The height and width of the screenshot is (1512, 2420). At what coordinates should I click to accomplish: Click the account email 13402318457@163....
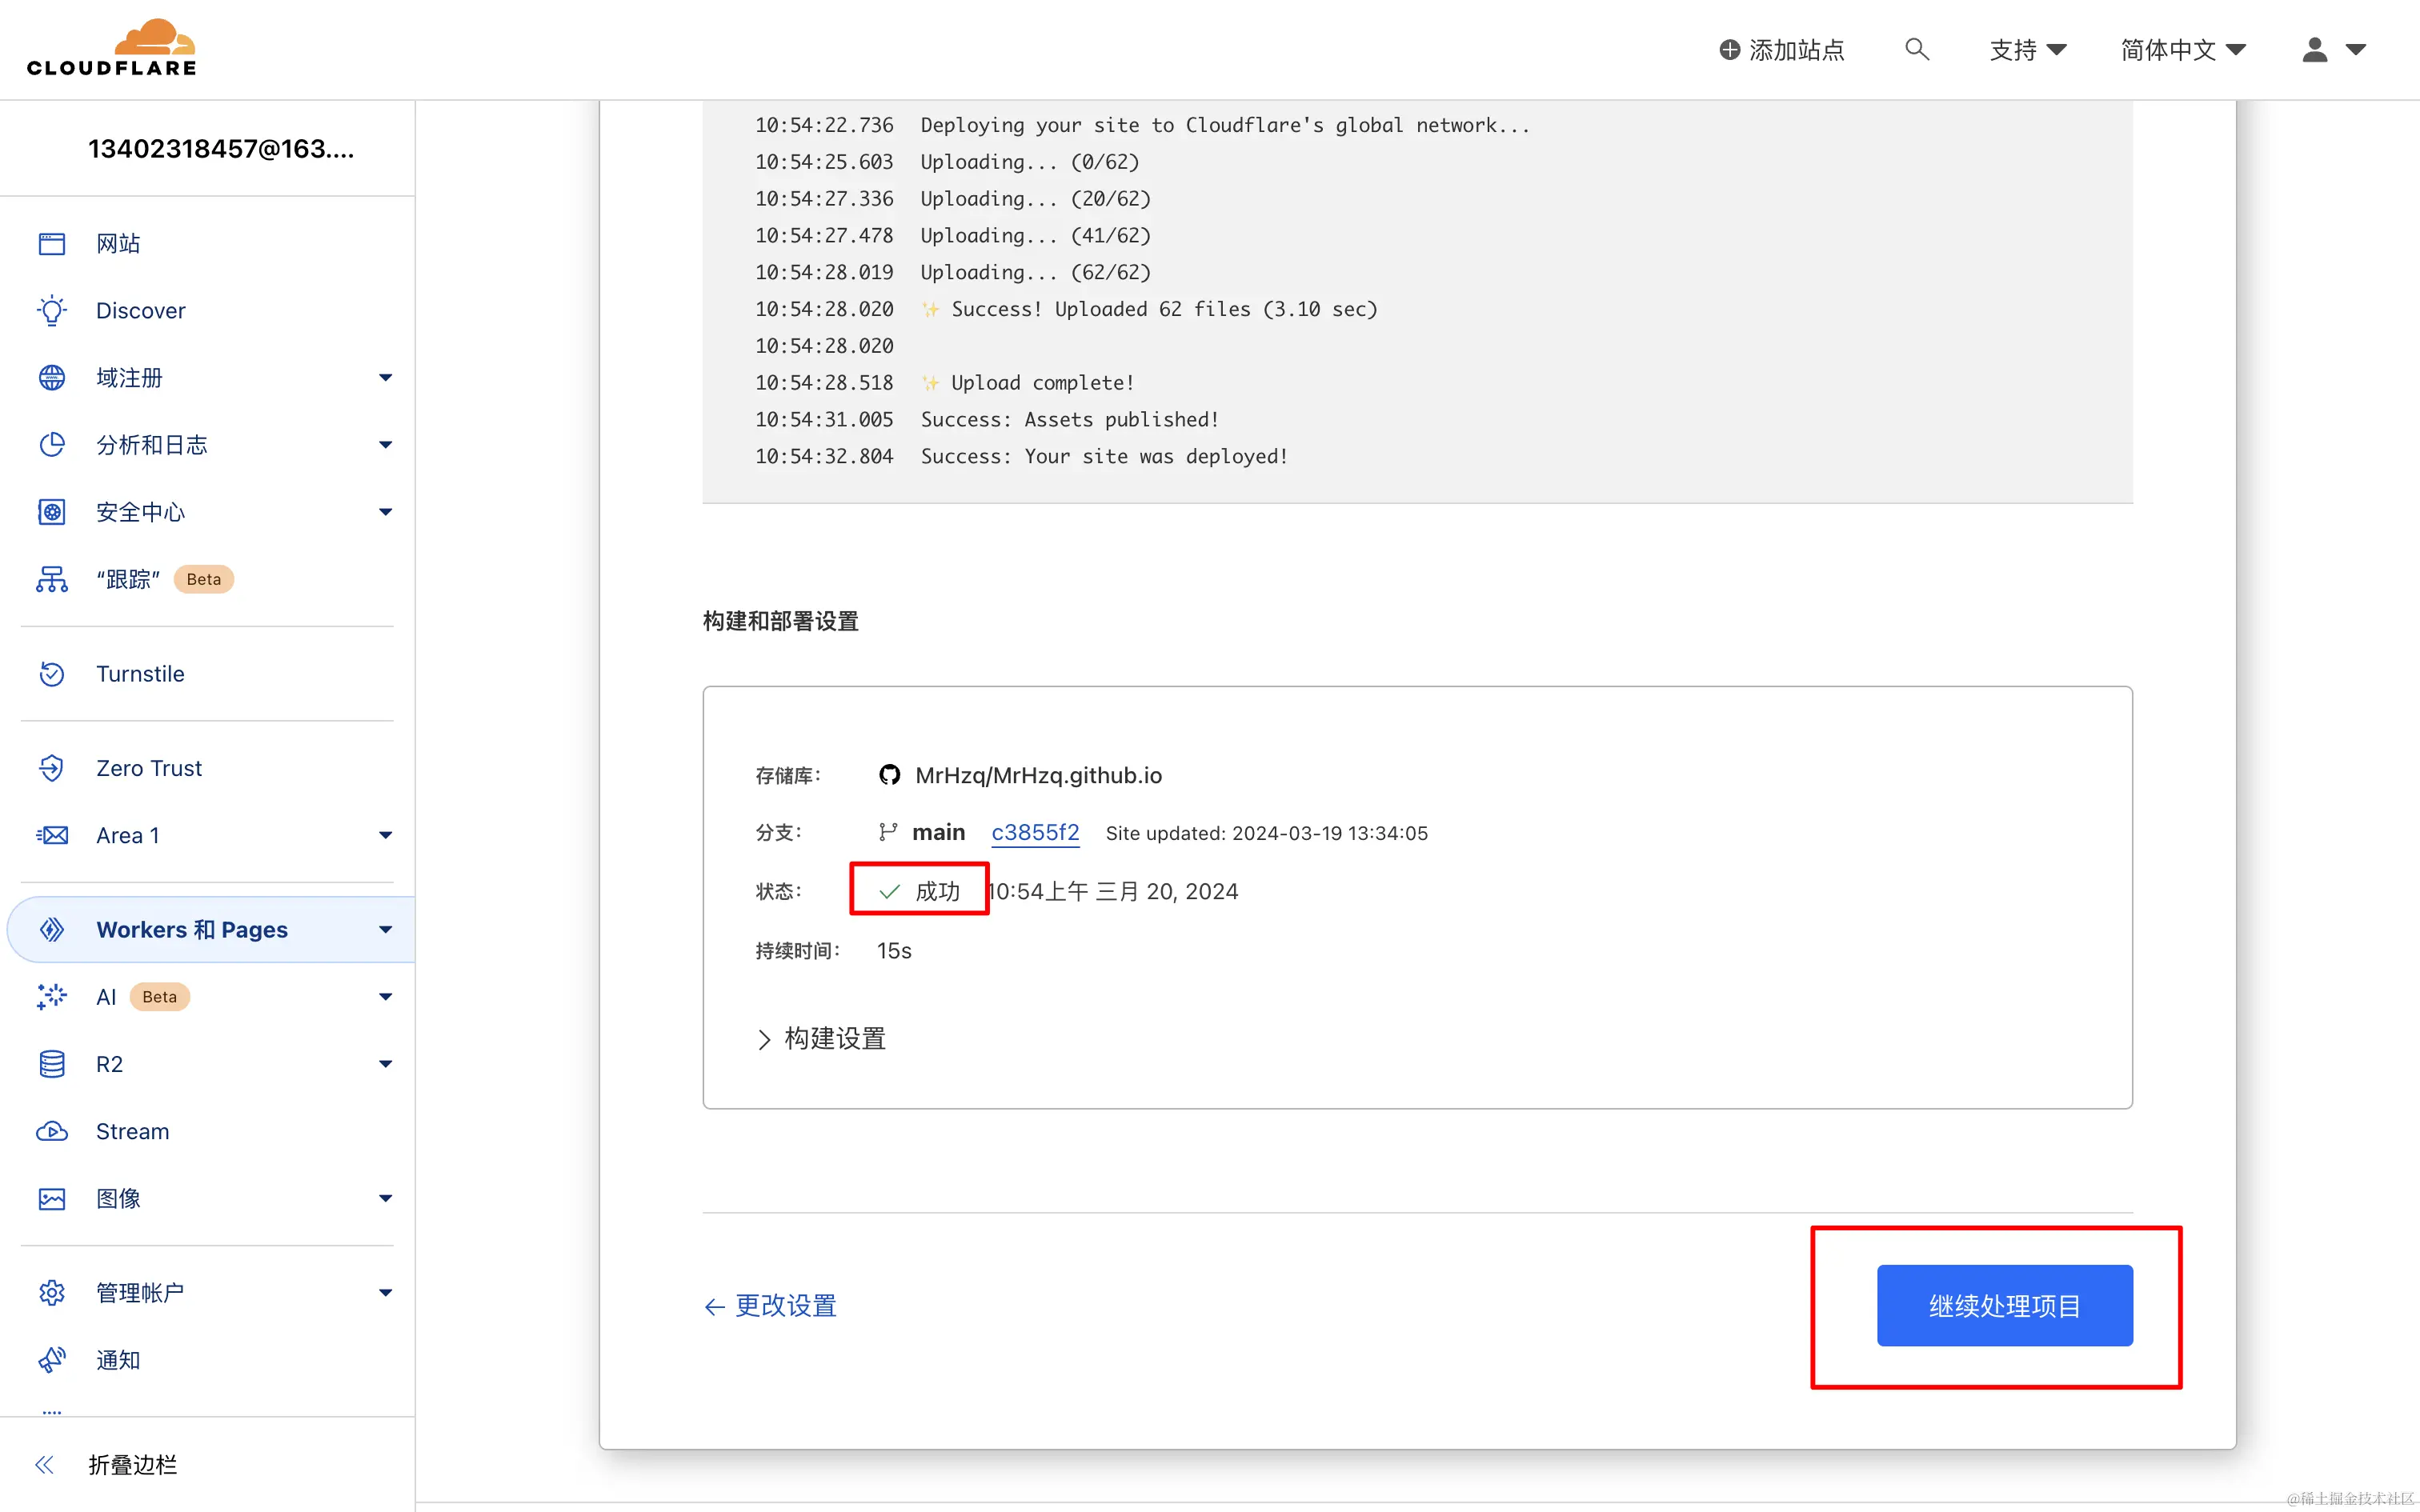(221, 149)
